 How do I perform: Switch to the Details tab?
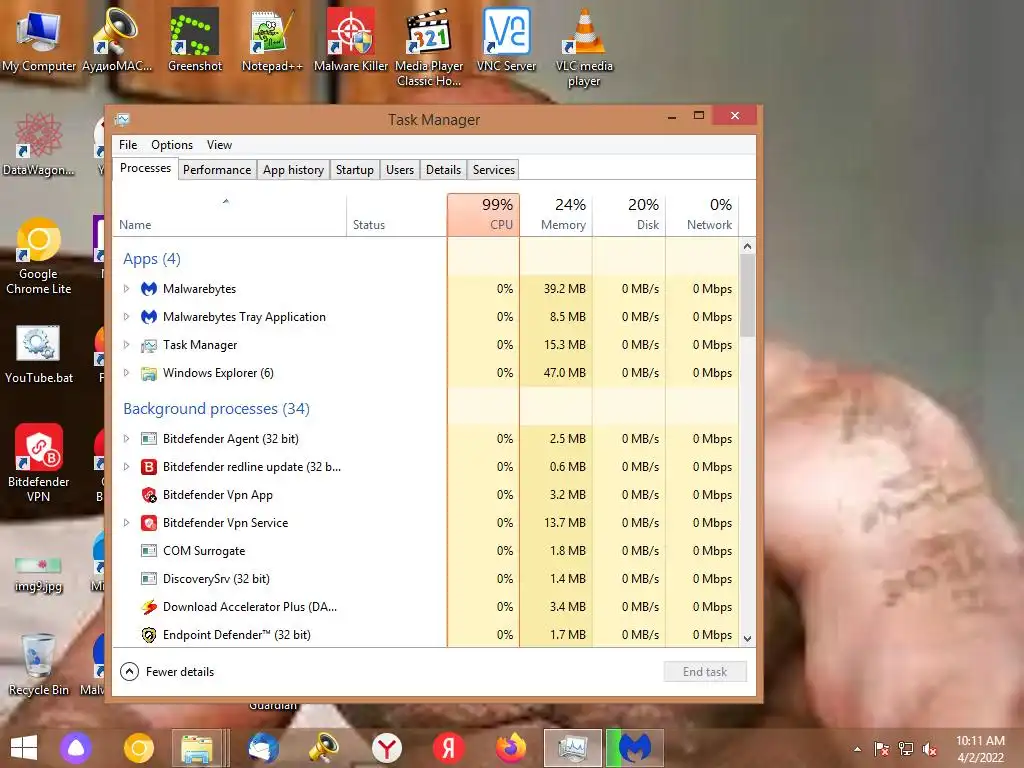pos(443,170)
